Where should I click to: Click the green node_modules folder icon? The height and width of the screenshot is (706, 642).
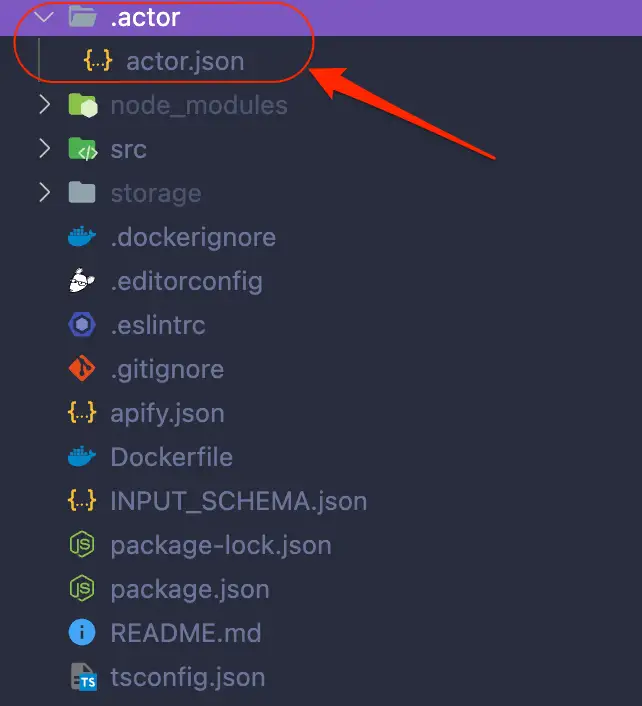click(81, 105)
